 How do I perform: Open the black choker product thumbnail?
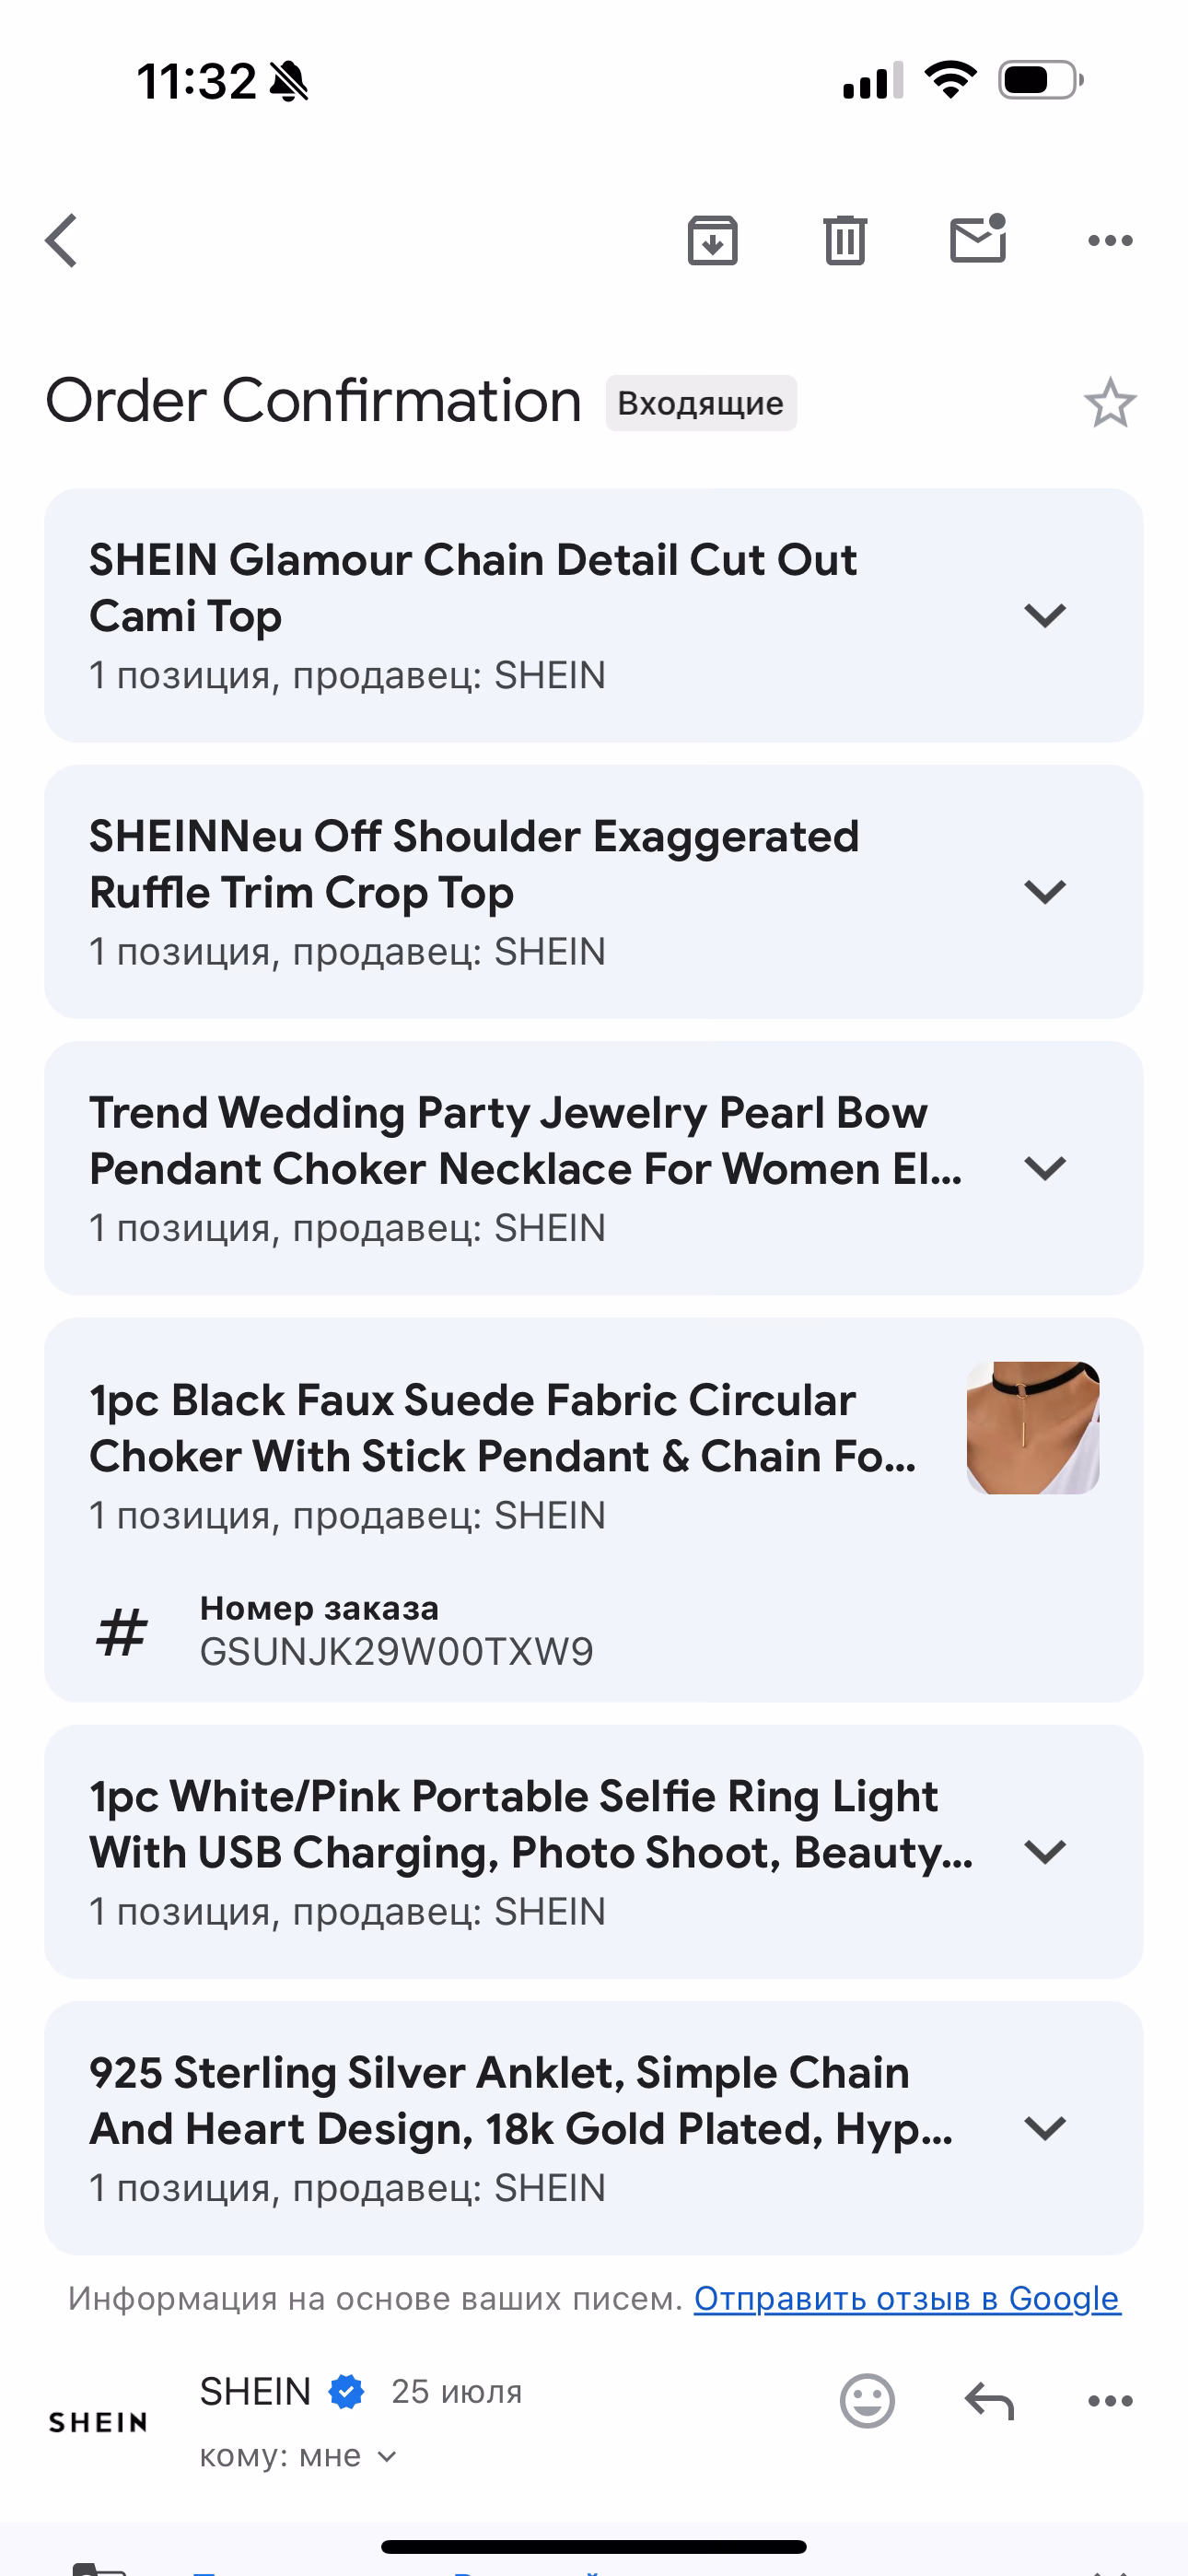click(x=1032, y=1427)
